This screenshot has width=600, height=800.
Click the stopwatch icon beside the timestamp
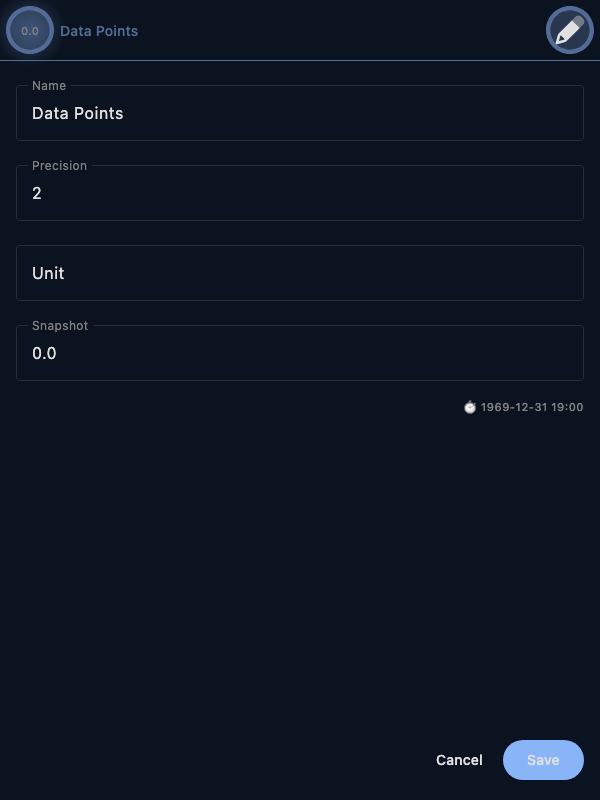pos(470,408)
